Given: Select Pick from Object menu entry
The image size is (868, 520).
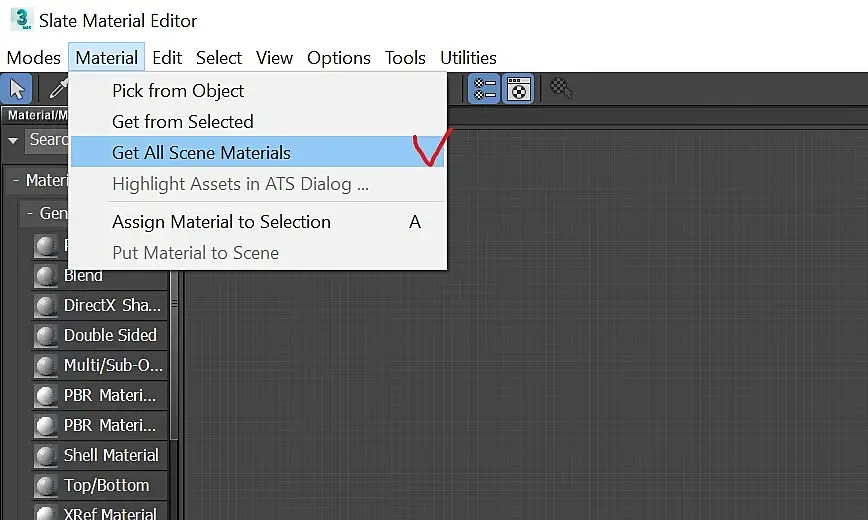Looking at the screenshot, I should [x=178, y=91].
